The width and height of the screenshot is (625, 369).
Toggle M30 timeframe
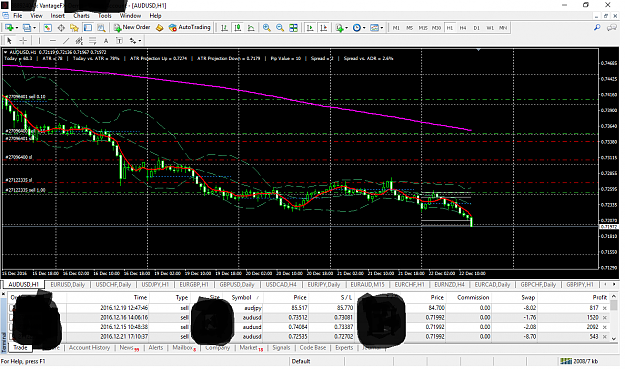point(436,28)
